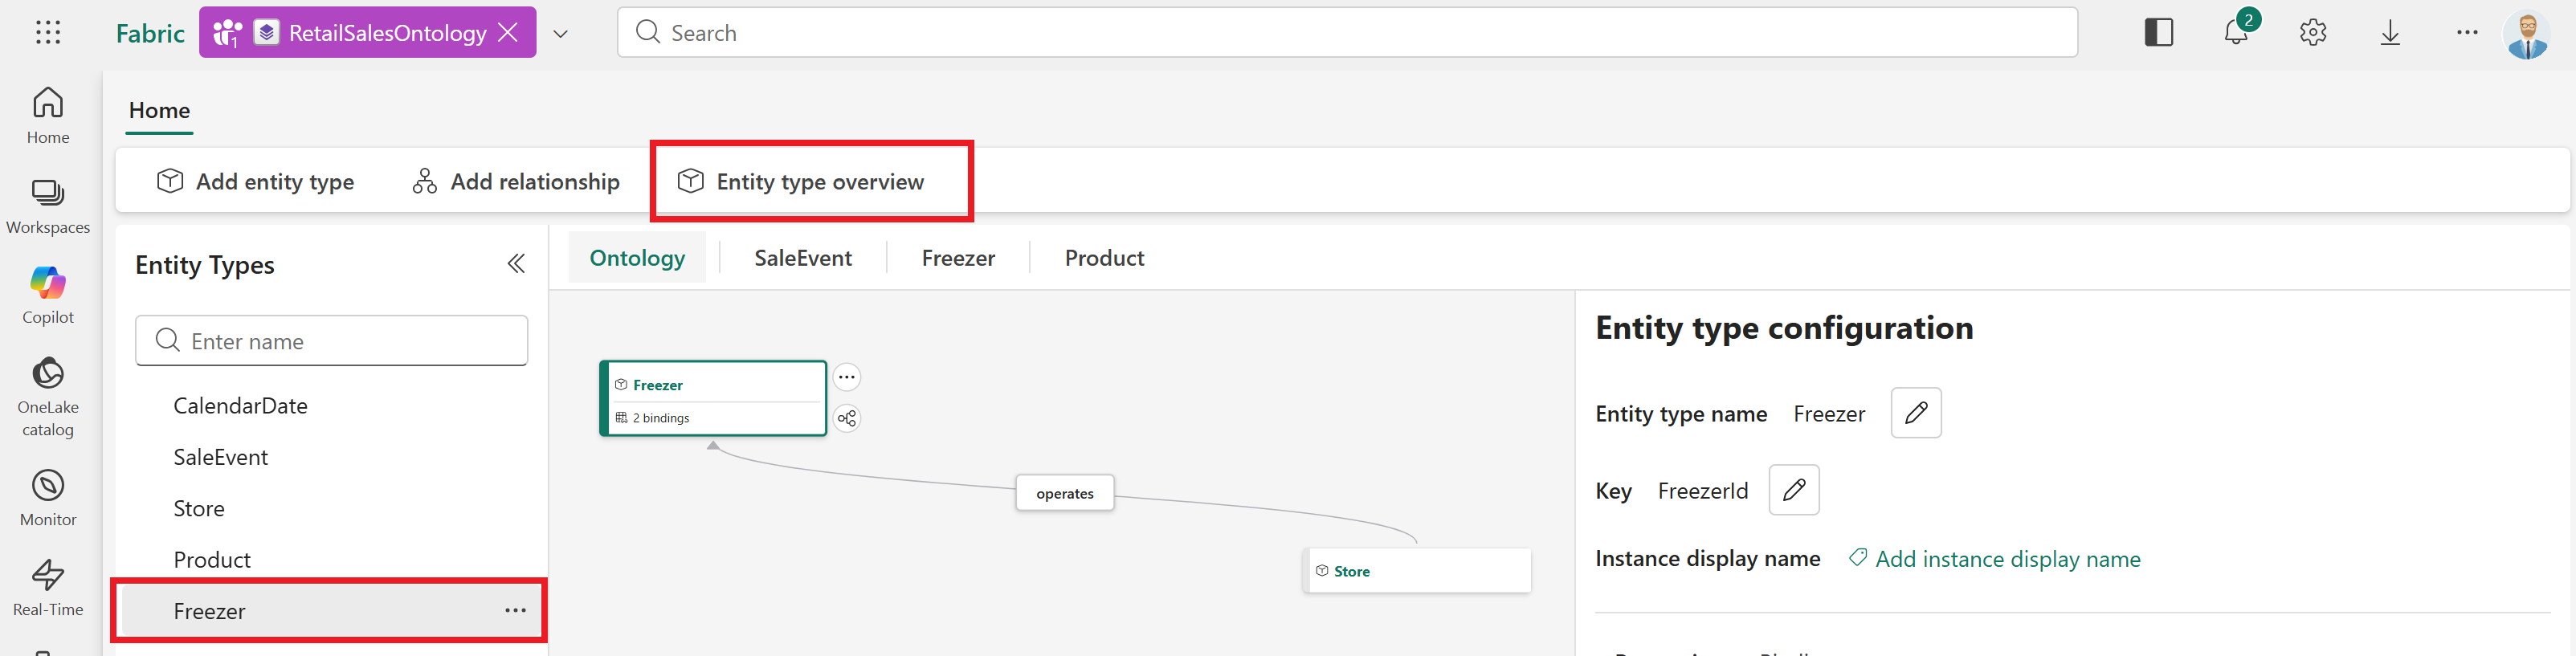
Task: Open the Freezer node more options button
Action: pos(847,377)
